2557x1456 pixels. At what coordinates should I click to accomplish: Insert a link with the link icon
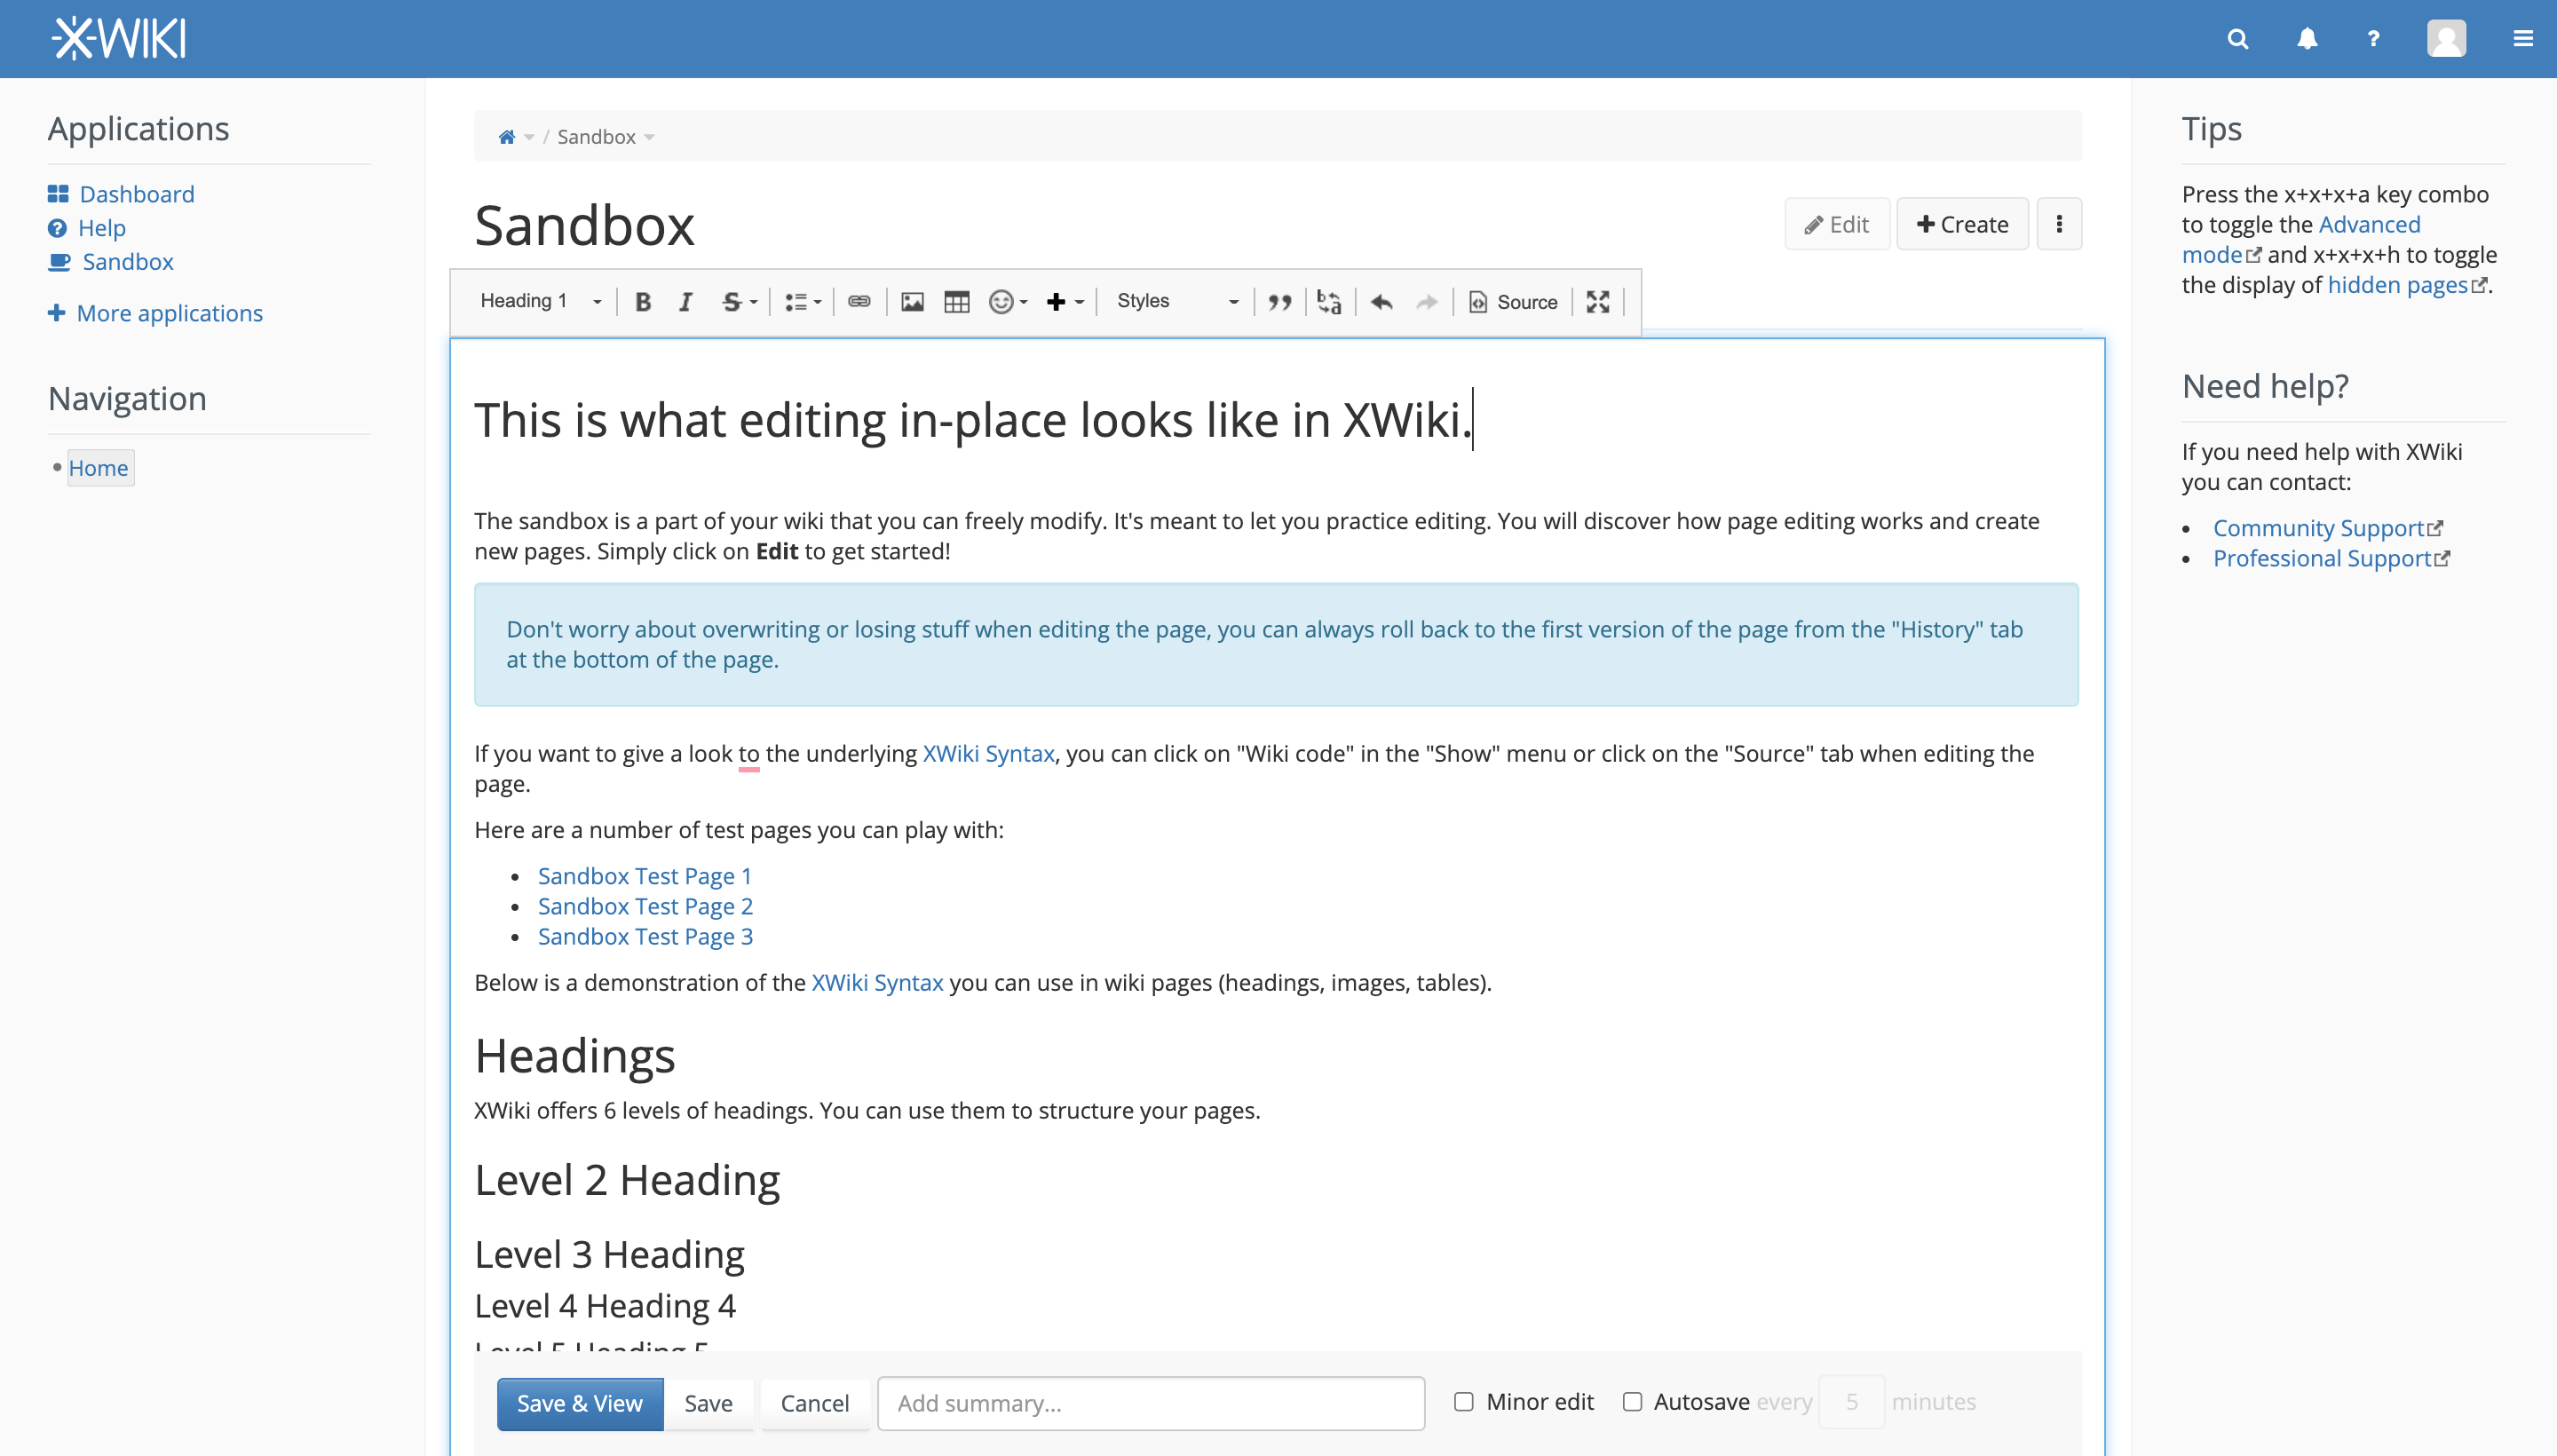pos(860,301)
